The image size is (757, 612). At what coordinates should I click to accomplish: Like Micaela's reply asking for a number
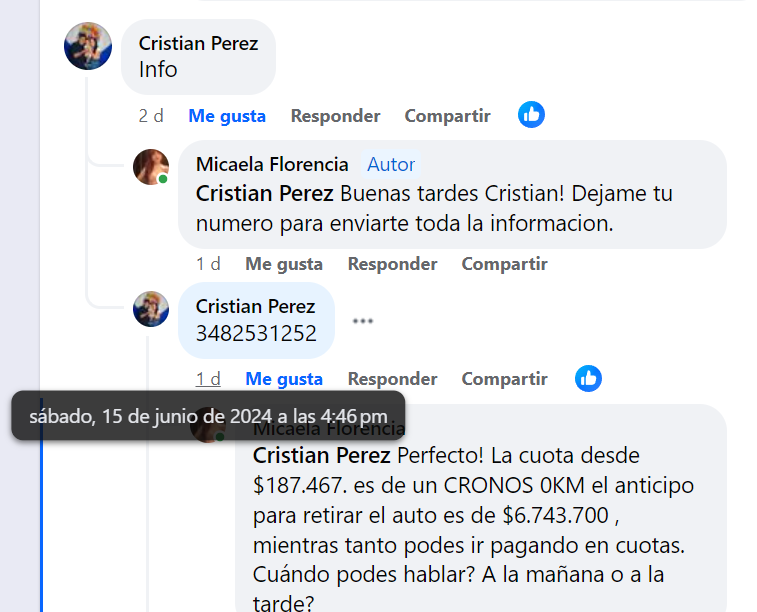coord(284,264)
